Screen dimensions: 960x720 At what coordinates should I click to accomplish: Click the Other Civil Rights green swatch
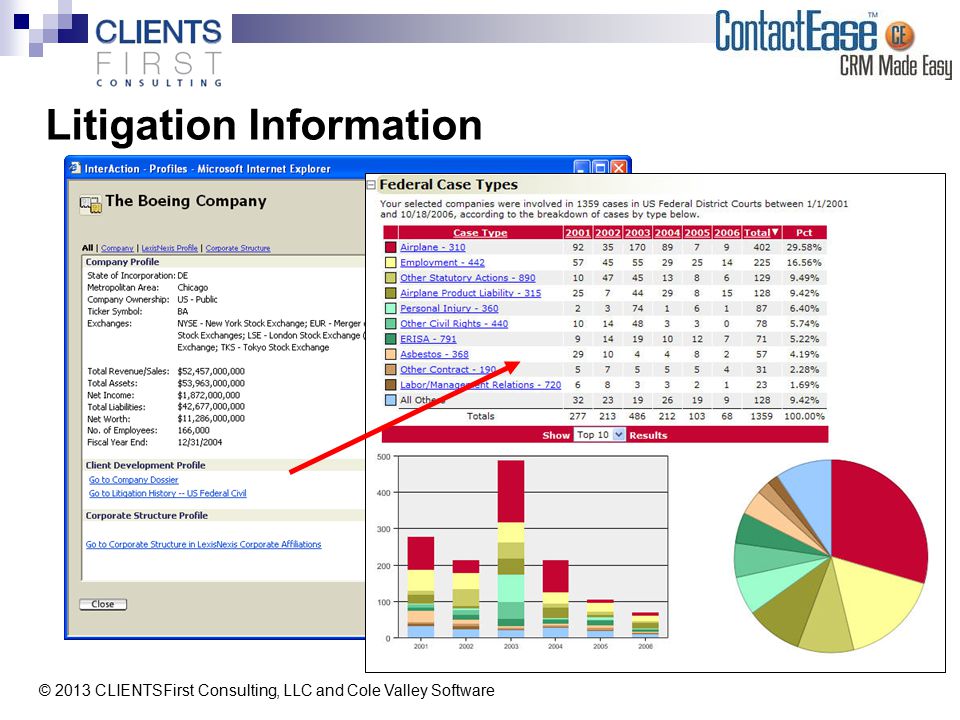pyautogui.click(x=390, y=324)
